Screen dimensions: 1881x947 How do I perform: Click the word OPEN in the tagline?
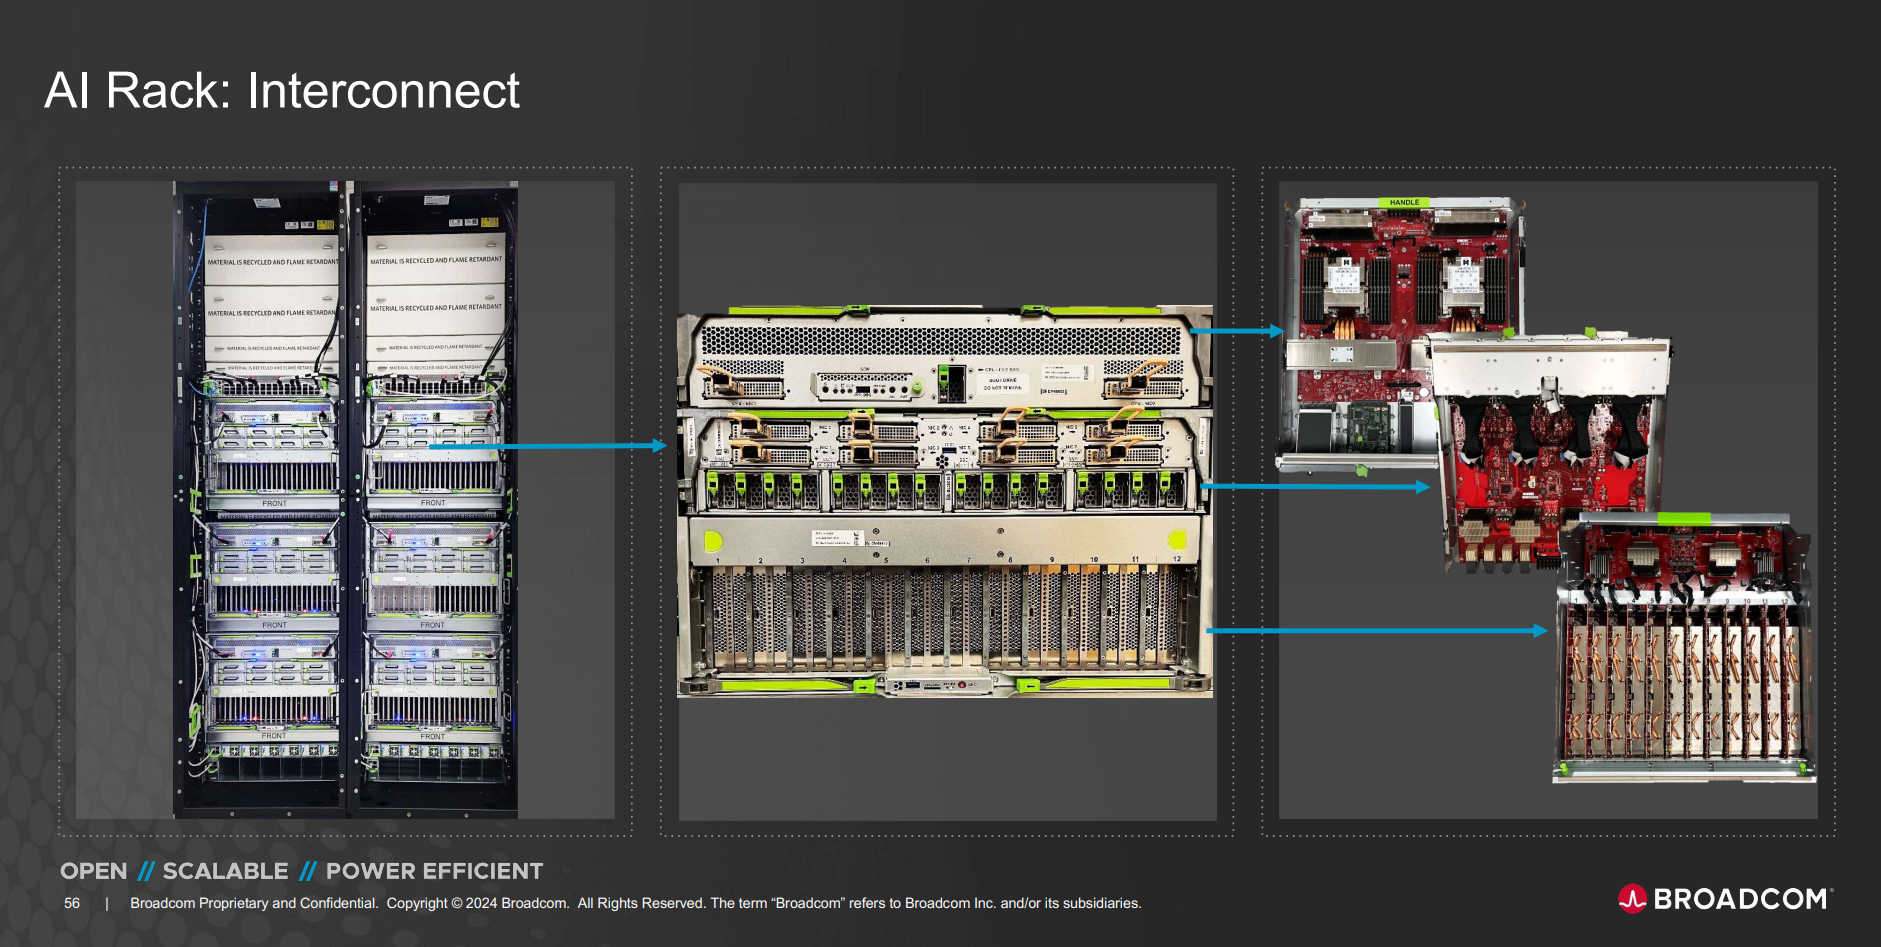click(94, 871)
